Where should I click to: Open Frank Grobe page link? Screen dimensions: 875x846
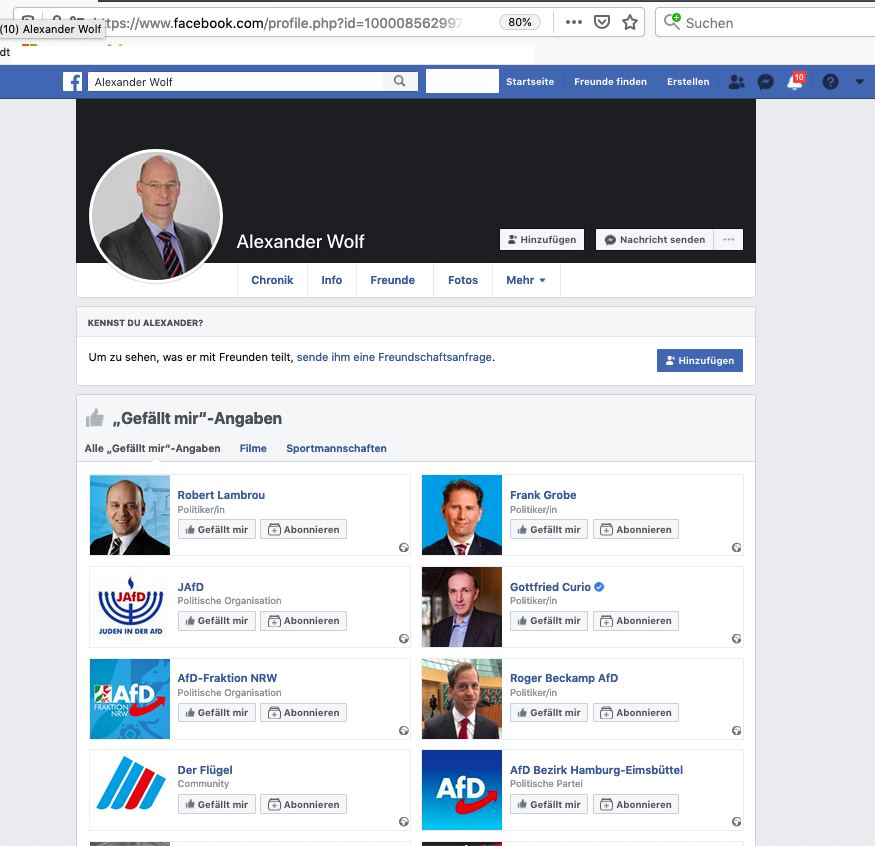543,495
